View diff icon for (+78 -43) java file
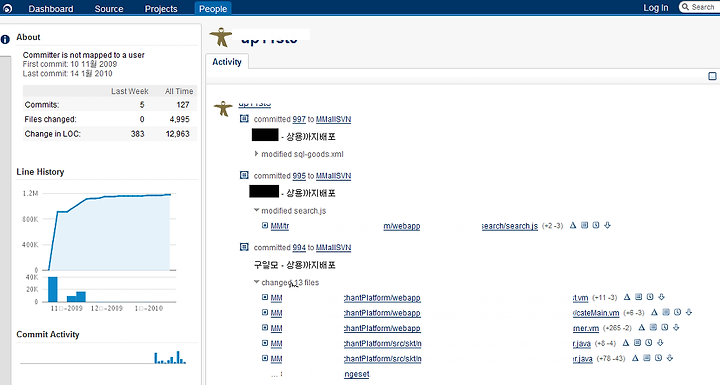The height and width of the screenshot is (385, 720). [x=635, y=357]
